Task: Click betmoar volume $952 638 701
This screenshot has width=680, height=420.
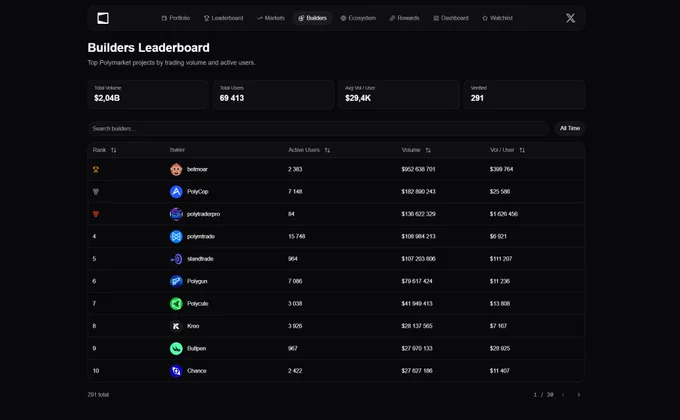Action: [x=418, y=169]
